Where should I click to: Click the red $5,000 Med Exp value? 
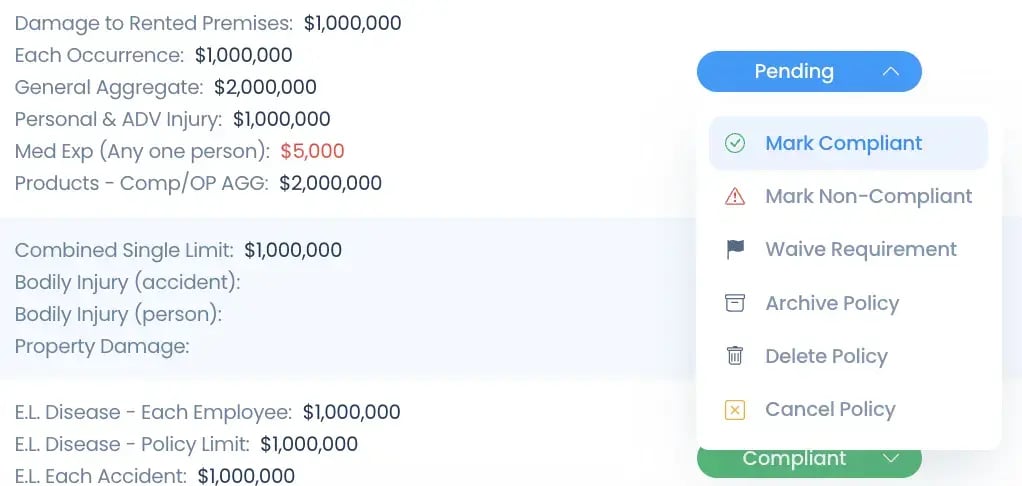(312, 152)
